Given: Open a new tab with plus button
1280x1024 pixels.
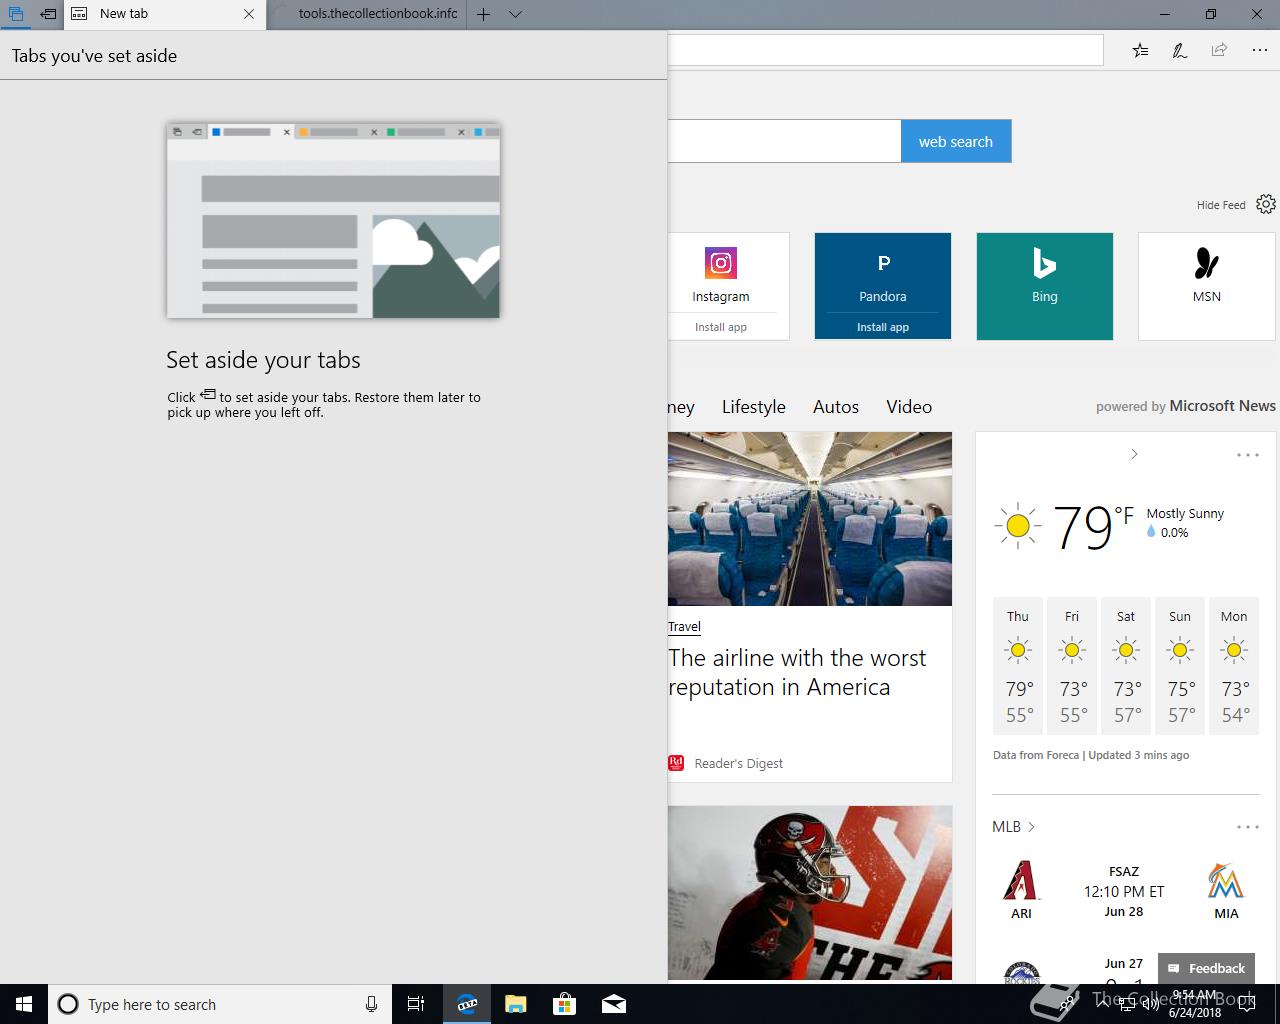Looking at the screenshot, I should 484,14.
